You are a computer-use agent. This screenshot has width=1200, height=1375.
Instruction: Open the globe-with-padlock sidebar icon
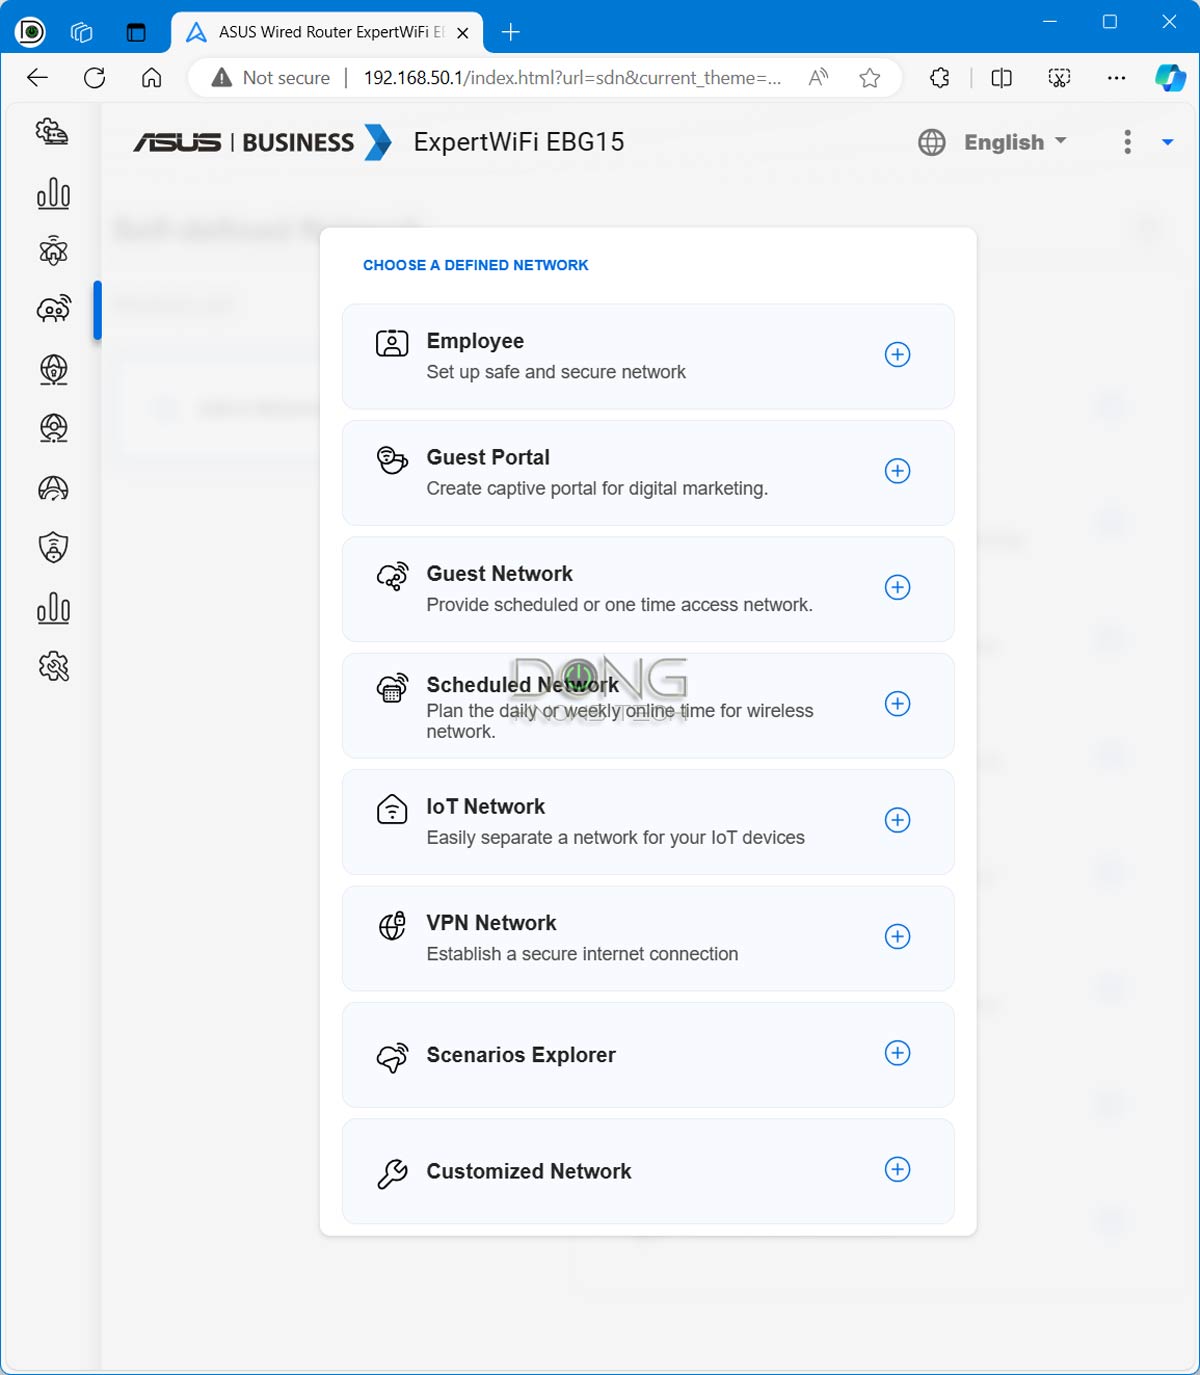[53, 369]
